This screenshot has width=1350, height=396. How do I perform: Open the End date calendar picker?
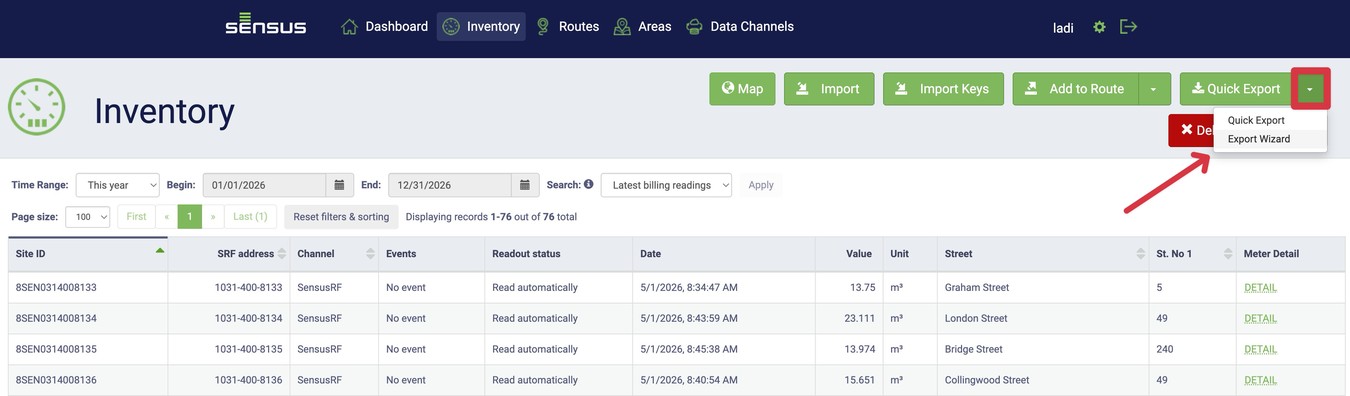click(x=525, y=185)
